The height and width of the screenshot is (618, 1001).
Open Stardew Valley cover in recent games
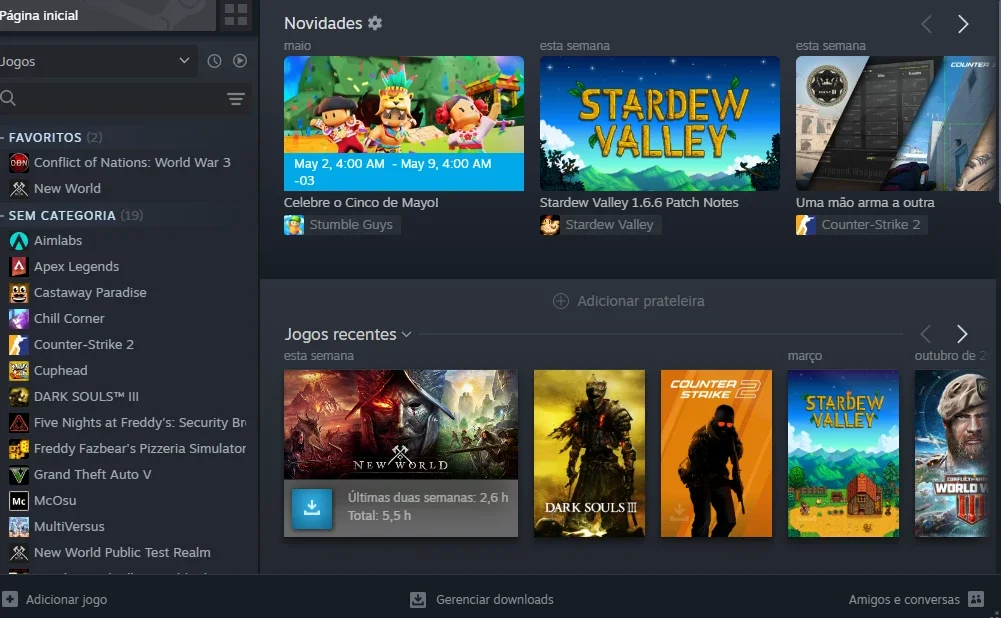point(843,453)
